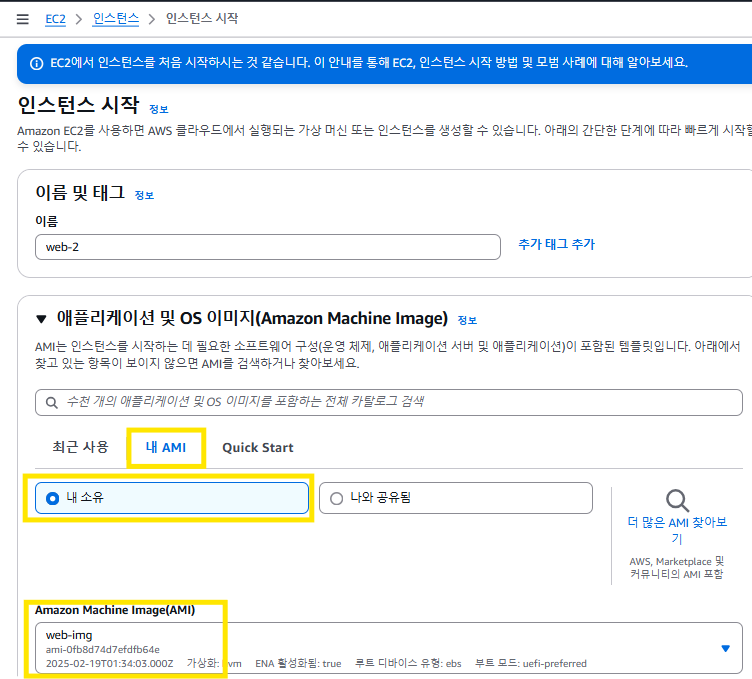Open the web-img AMI dropdown arrow
752x679 pixels.
point(725,648)
